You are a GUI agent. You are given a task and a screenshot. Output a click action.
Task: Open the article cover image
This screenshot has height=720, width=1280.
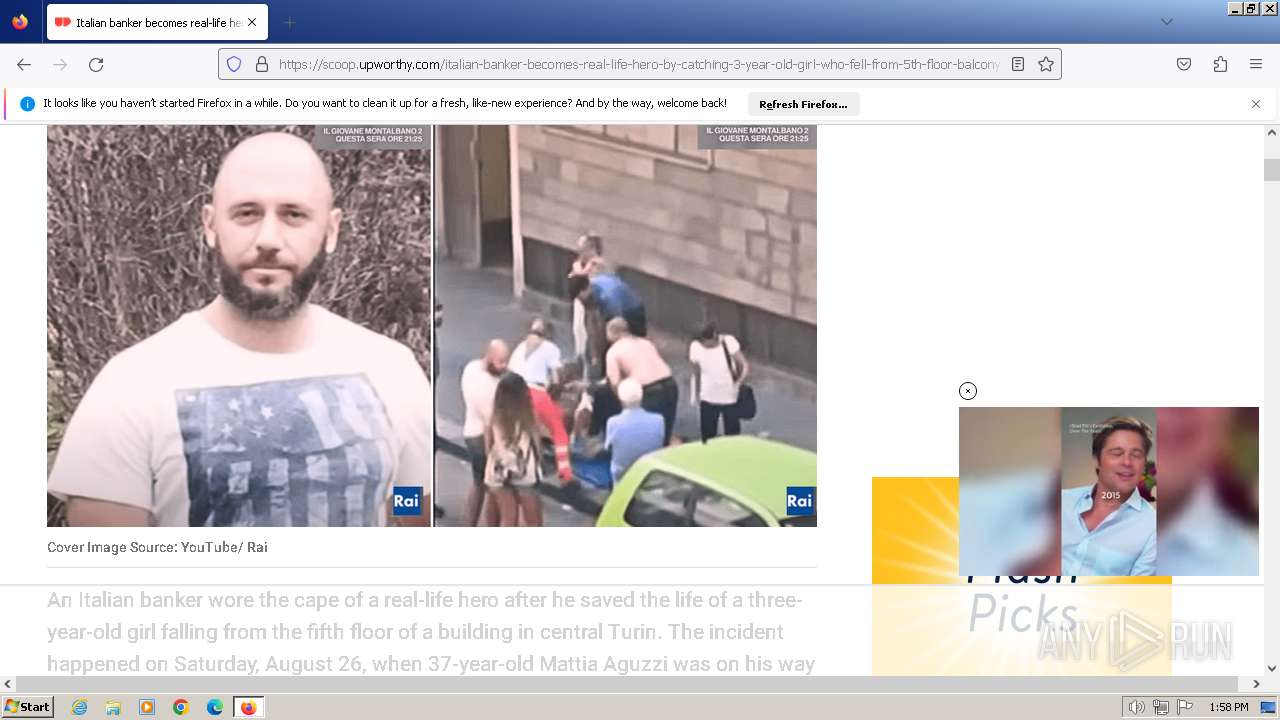(x=432, y=325)
